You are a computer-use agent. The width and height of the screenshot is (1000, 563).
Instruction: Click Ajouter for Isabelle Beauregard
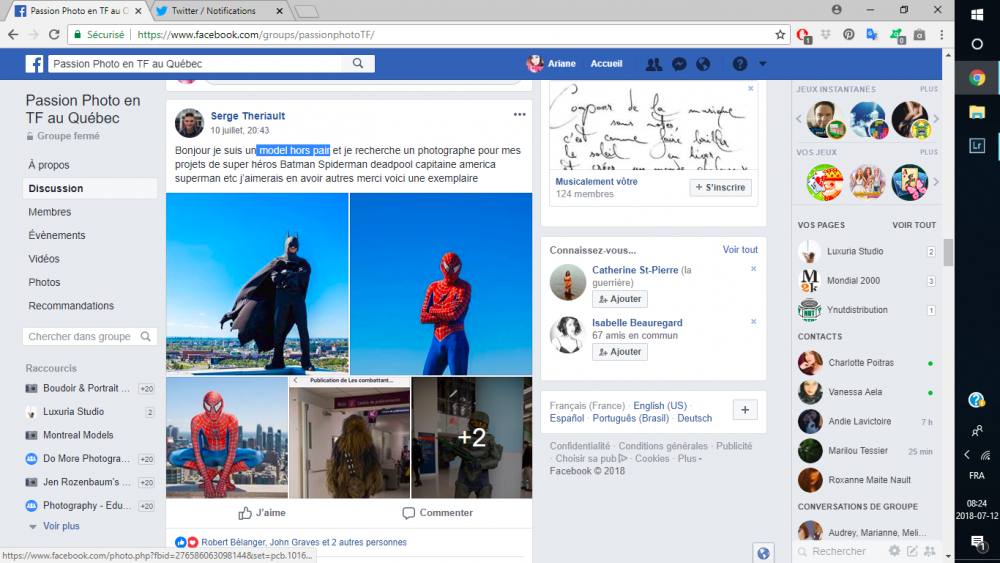click(x=619, y=352)
